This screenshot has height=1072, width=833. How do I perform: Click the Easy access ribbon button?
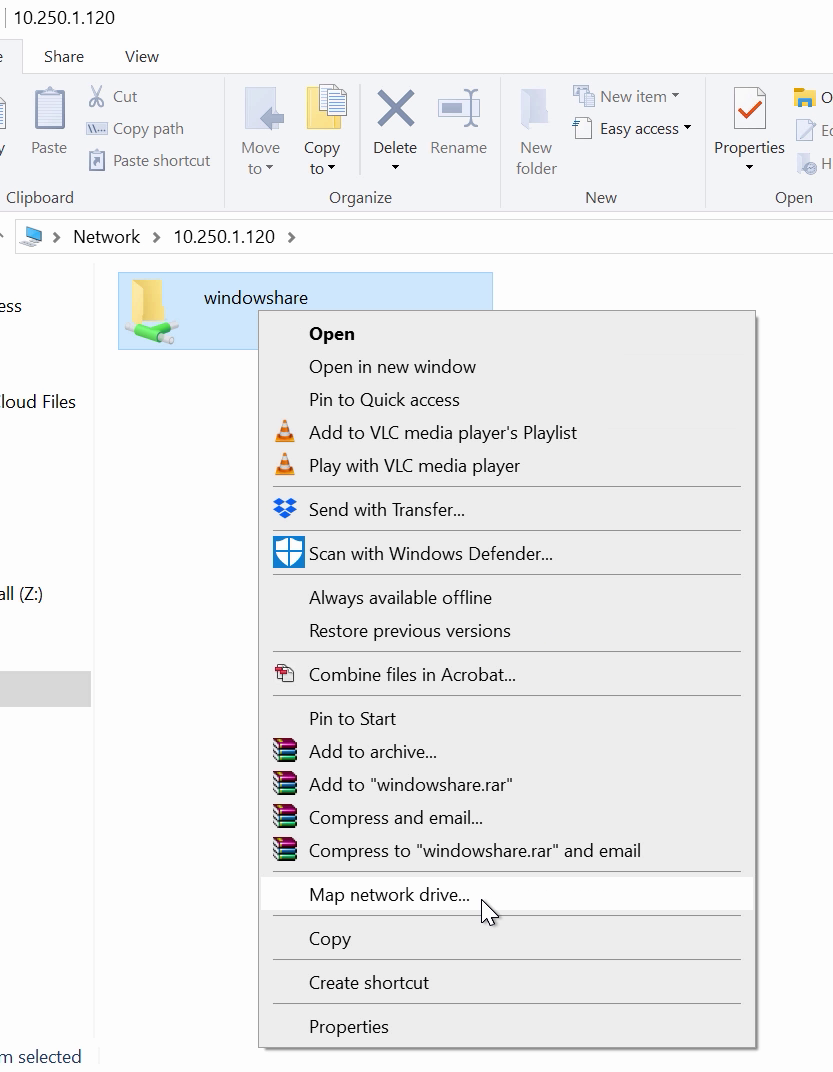point(632,129)
